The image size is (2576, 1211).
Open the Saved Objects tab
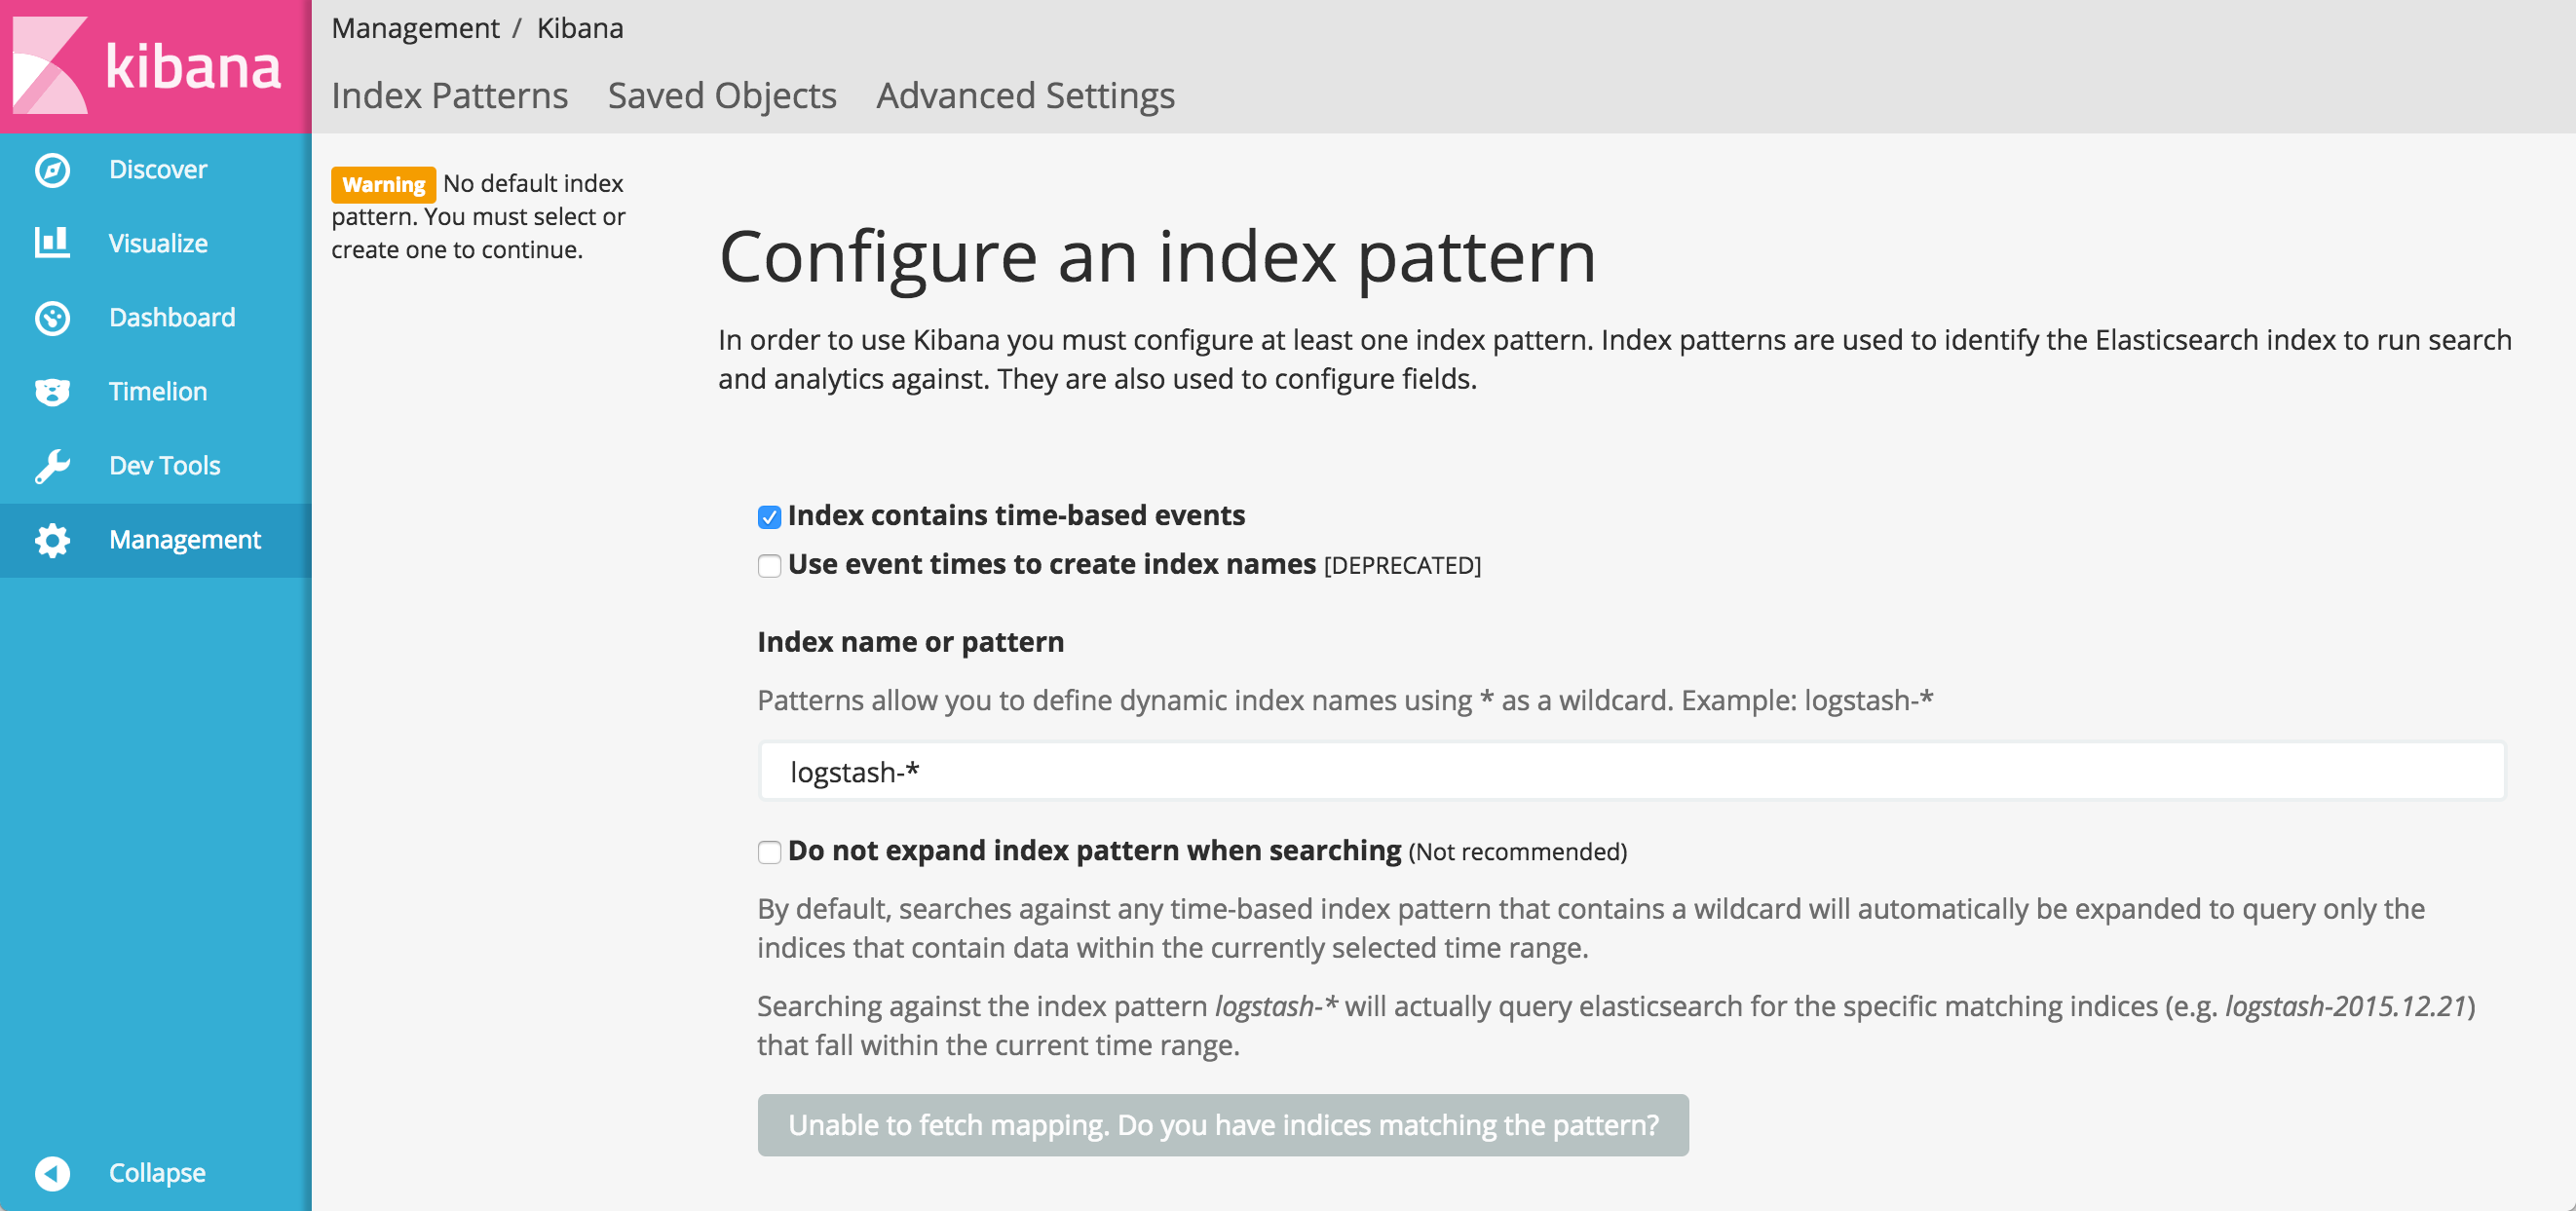722,96
